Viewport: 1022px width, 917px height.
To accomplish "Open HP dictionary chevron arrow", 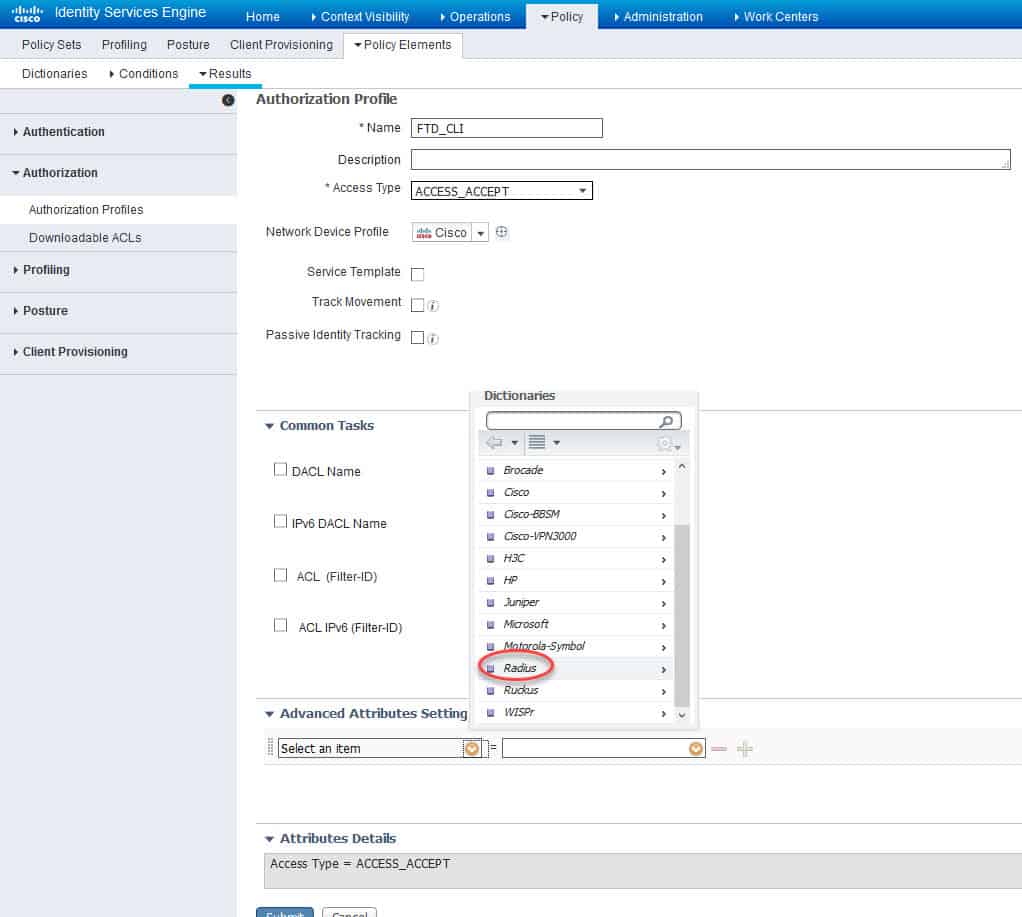I will point(664,582).
